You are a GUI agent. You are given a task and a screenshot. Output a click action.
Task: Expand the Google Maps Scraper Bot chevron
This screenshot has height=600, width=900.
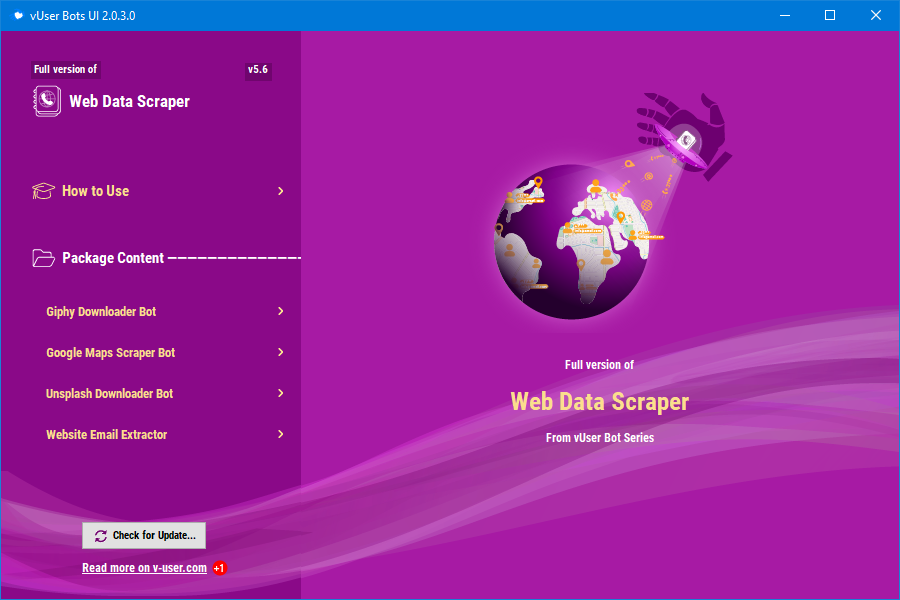281,352
